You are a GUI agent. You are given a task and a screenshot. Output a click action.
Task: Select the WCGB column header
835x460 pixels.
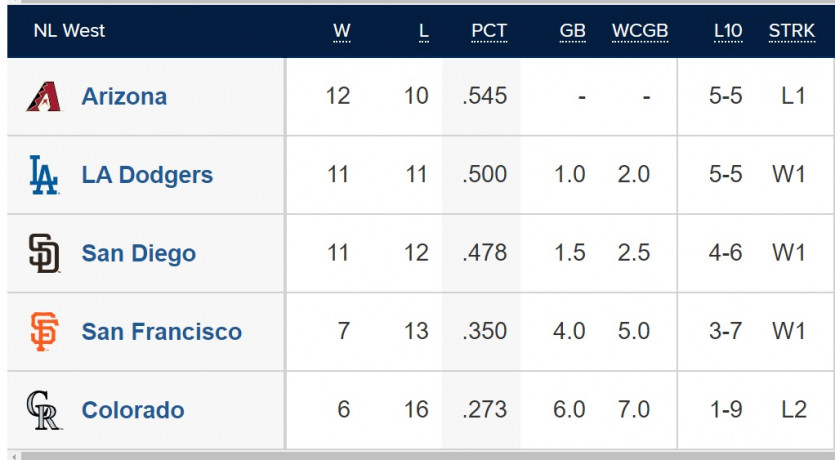point(640,31)
